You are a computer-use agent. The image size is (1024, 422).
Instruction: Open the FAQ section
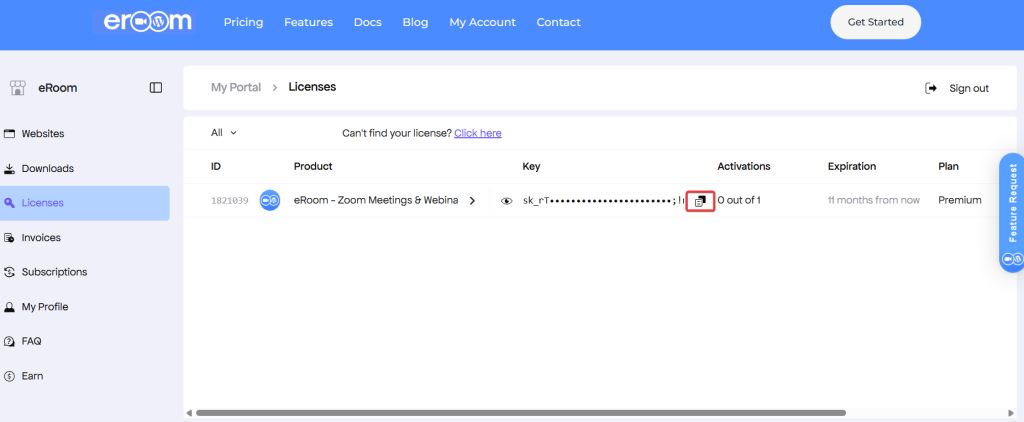click(x=31, y=341)
